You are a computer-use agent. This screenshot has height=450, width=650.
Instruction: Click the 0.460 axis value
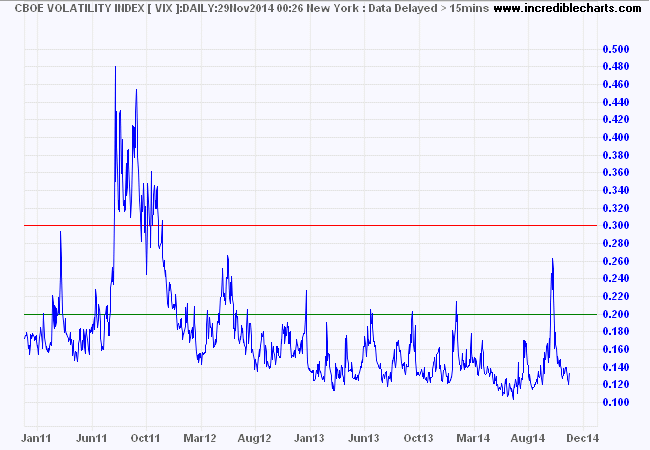616,84
